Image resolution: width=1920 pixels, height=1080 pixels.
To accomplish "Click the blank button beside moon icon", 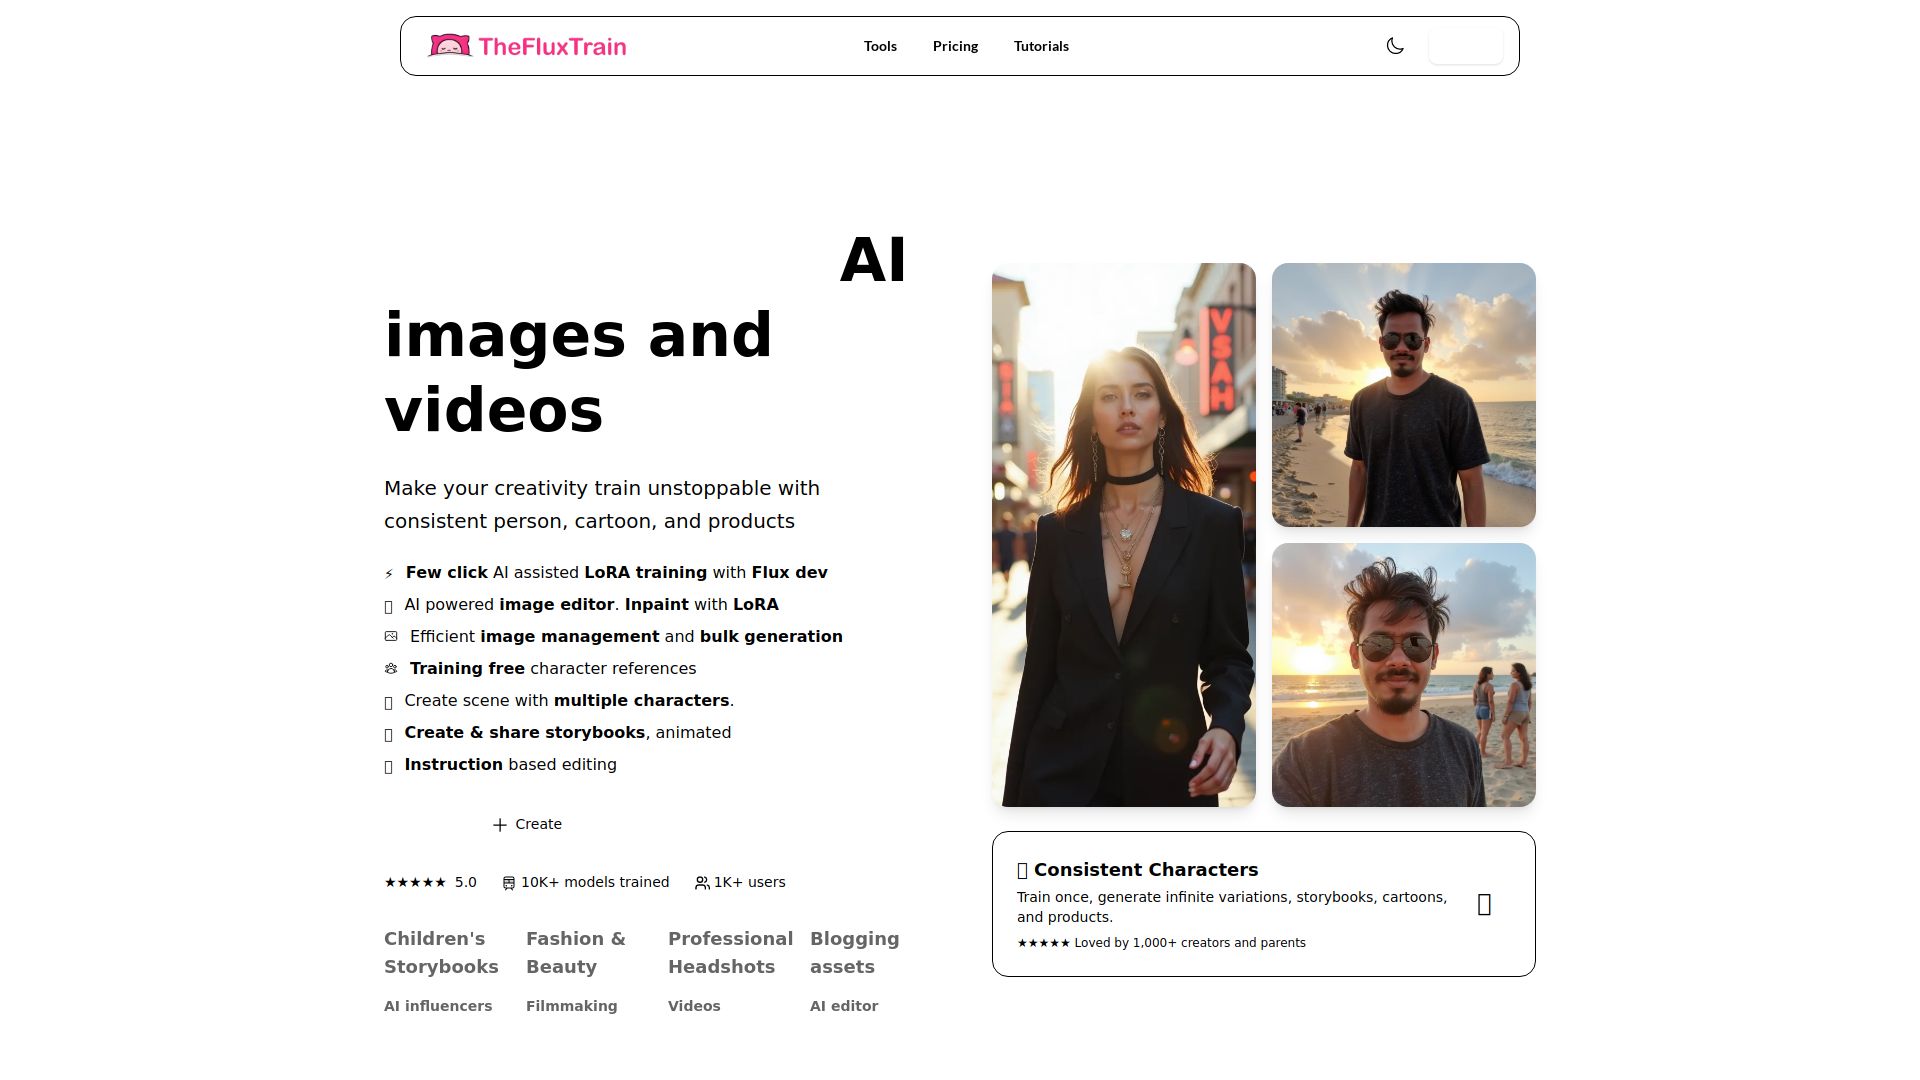I will pyautogui.click(x=1465, y=46).
